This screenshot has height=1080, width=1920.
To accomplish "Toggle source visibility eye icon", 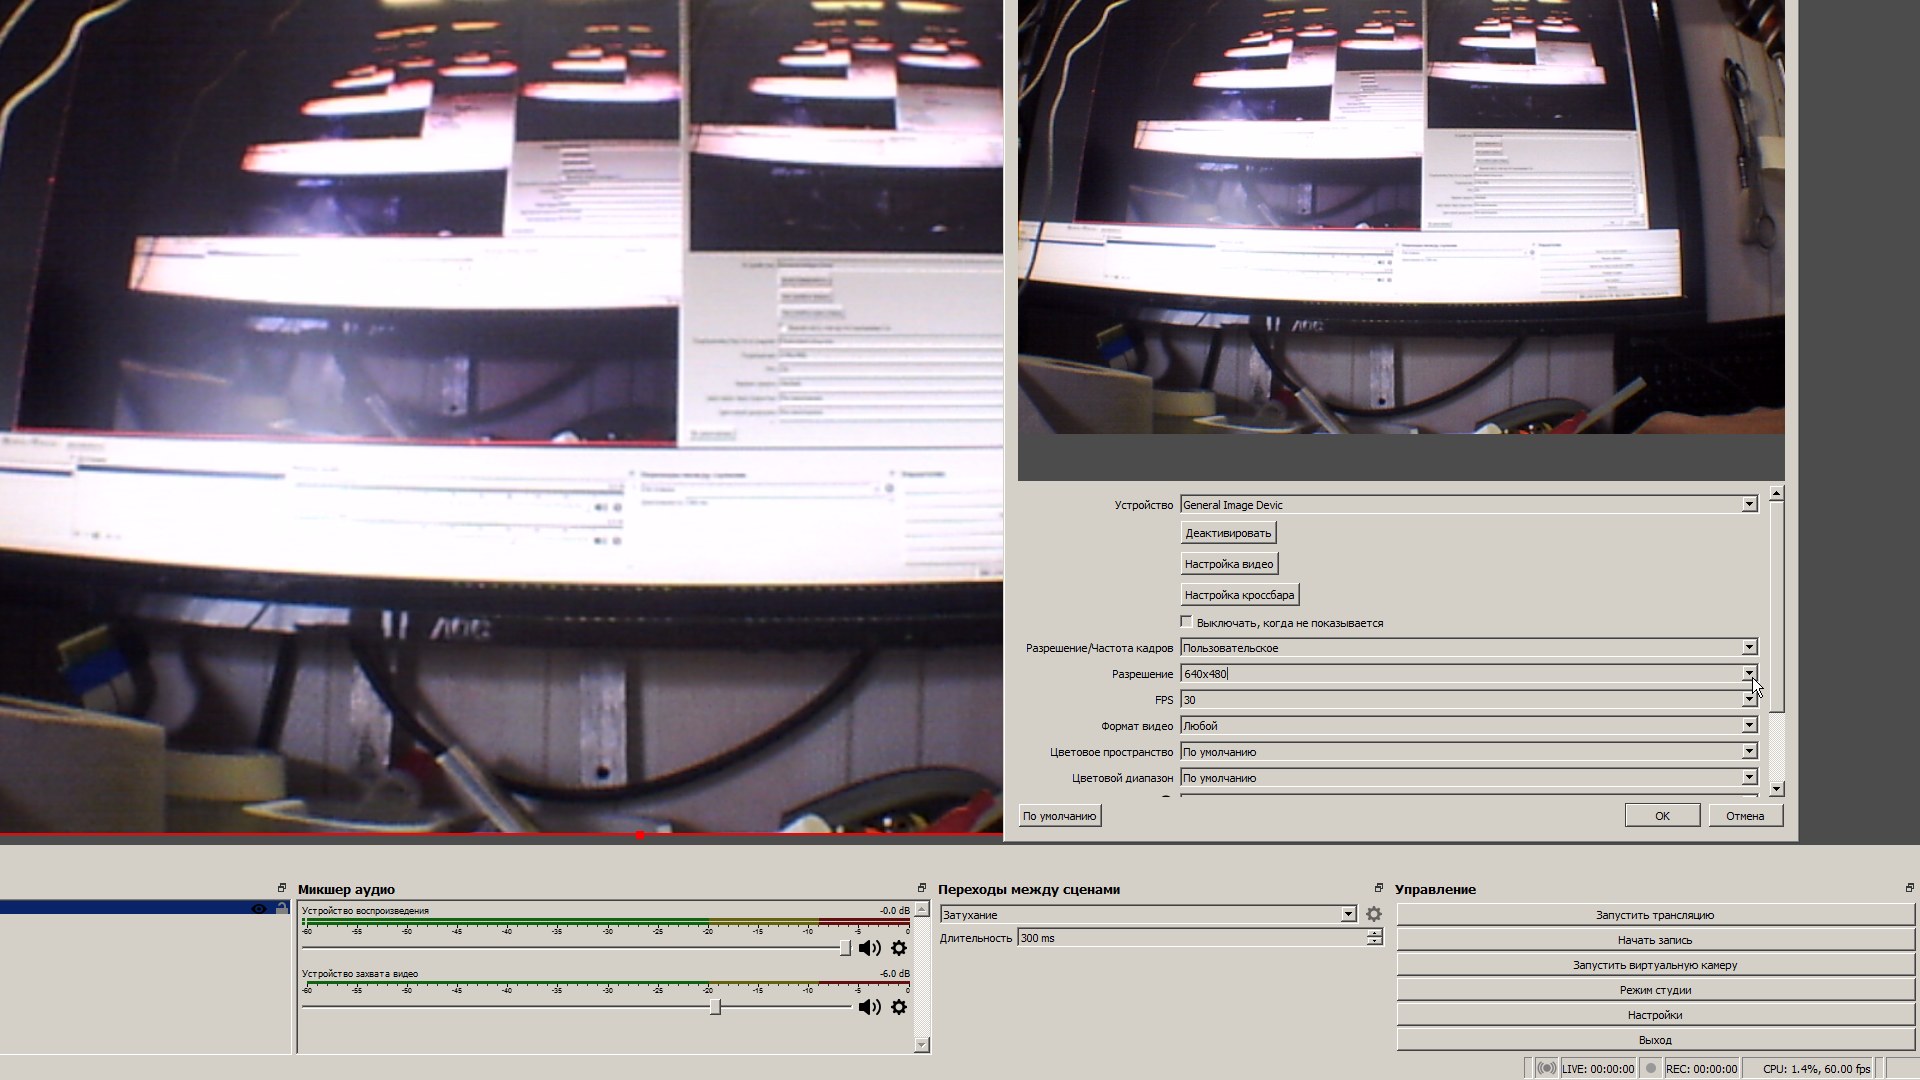I will tap(259, 909).
